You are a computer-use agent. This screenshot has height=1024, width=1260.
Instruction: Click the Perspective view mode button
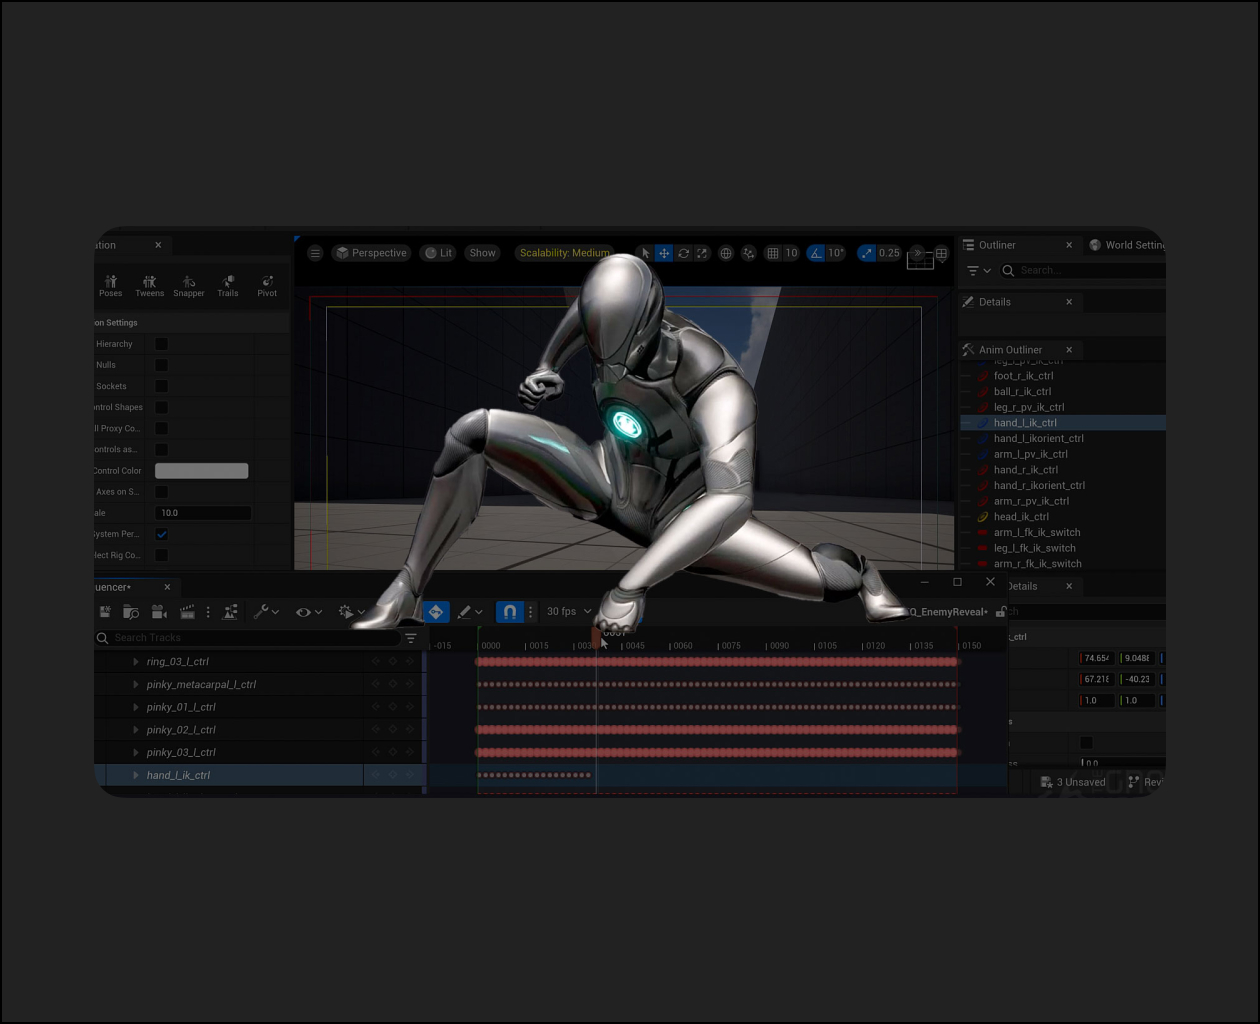point(371,253)
